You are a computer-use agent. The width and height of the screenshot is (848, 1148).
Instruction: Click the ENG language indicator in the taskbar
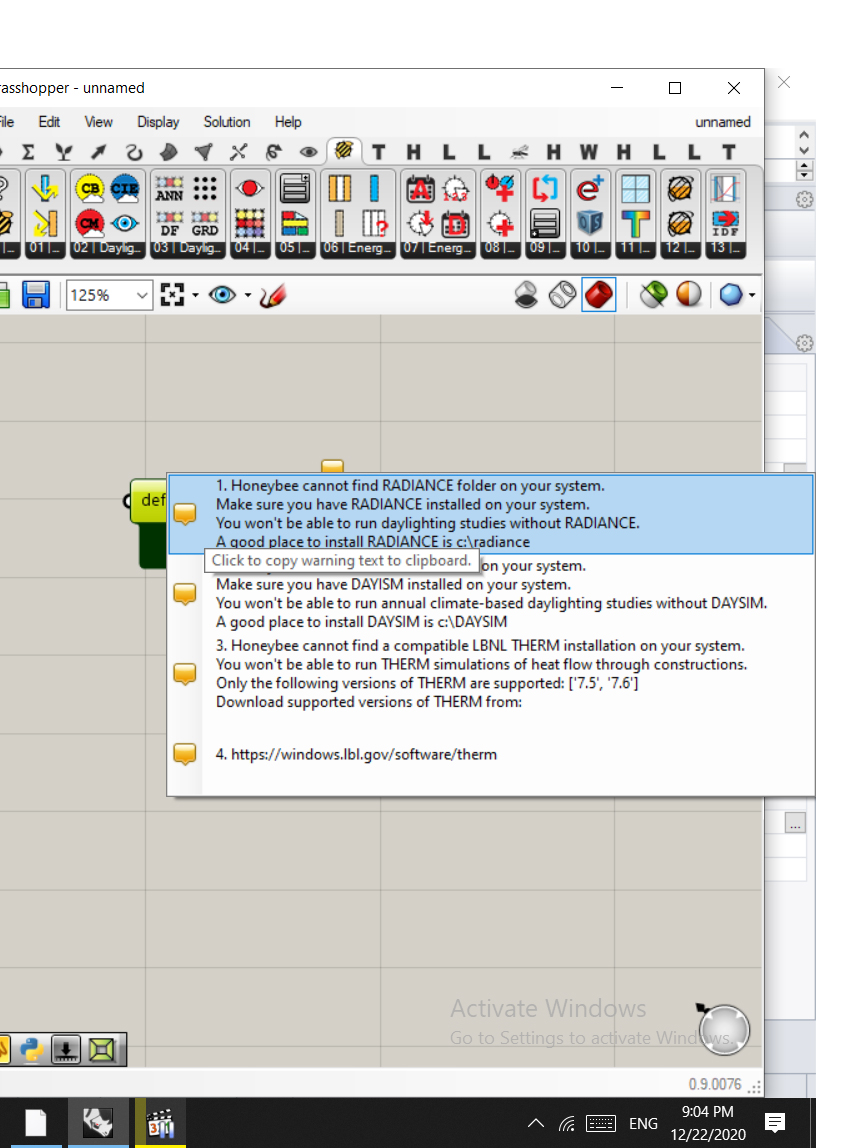click(x=643, y=1123)
